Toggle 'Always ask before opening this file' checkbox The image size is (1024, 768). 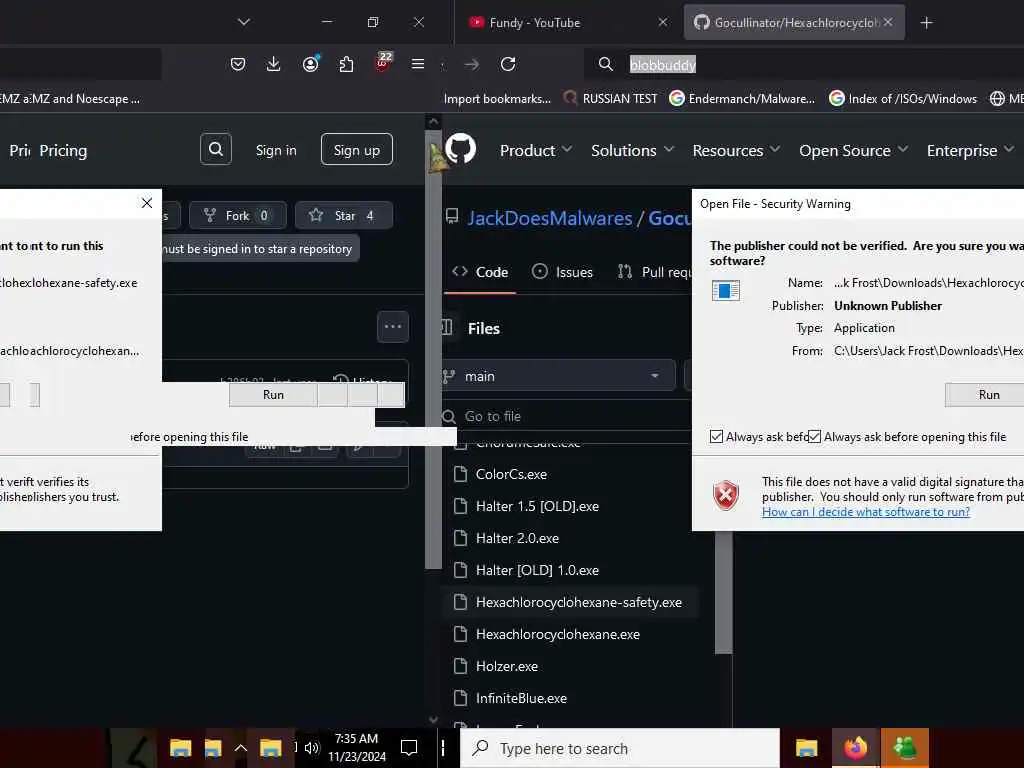[x=814, y=436]
